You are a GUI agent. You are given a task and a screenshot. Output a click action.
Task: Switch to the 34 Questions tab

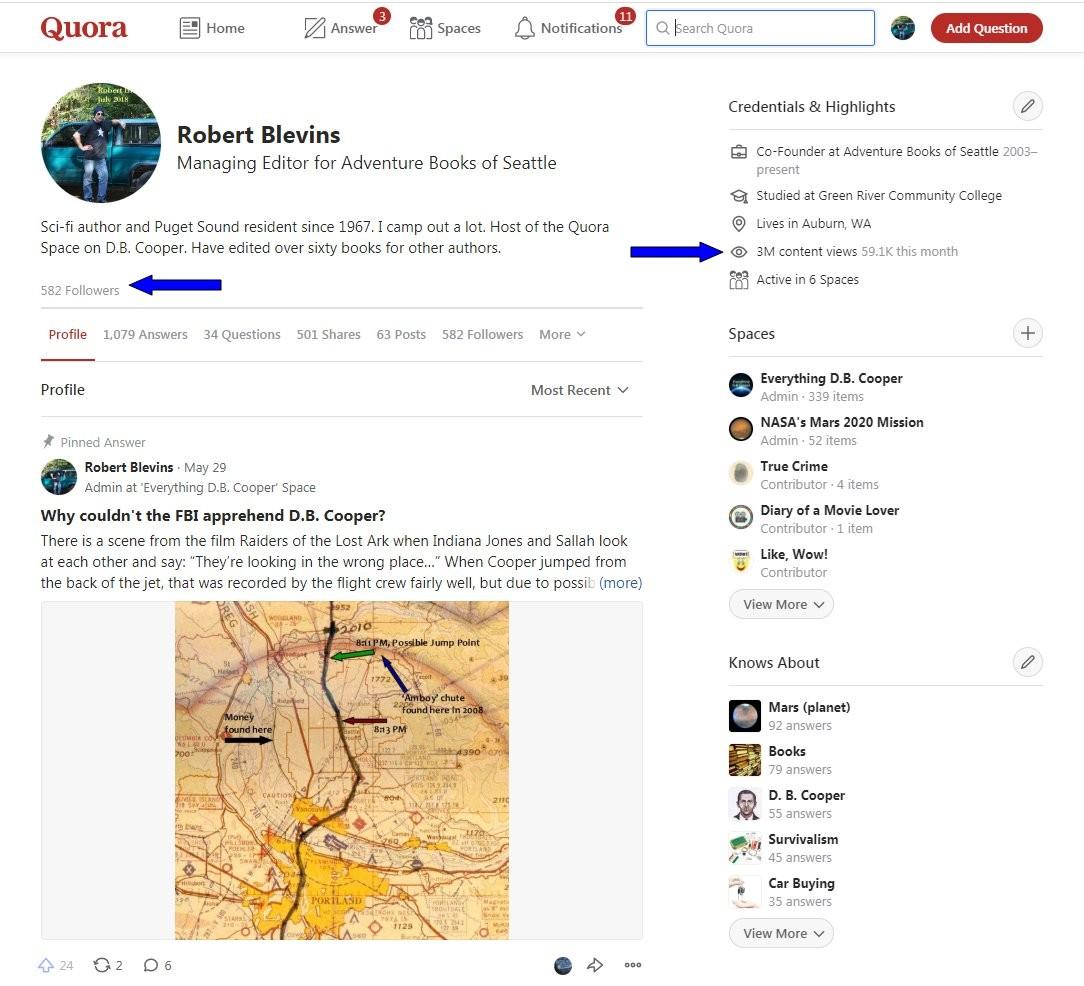(x=242, y=335)
